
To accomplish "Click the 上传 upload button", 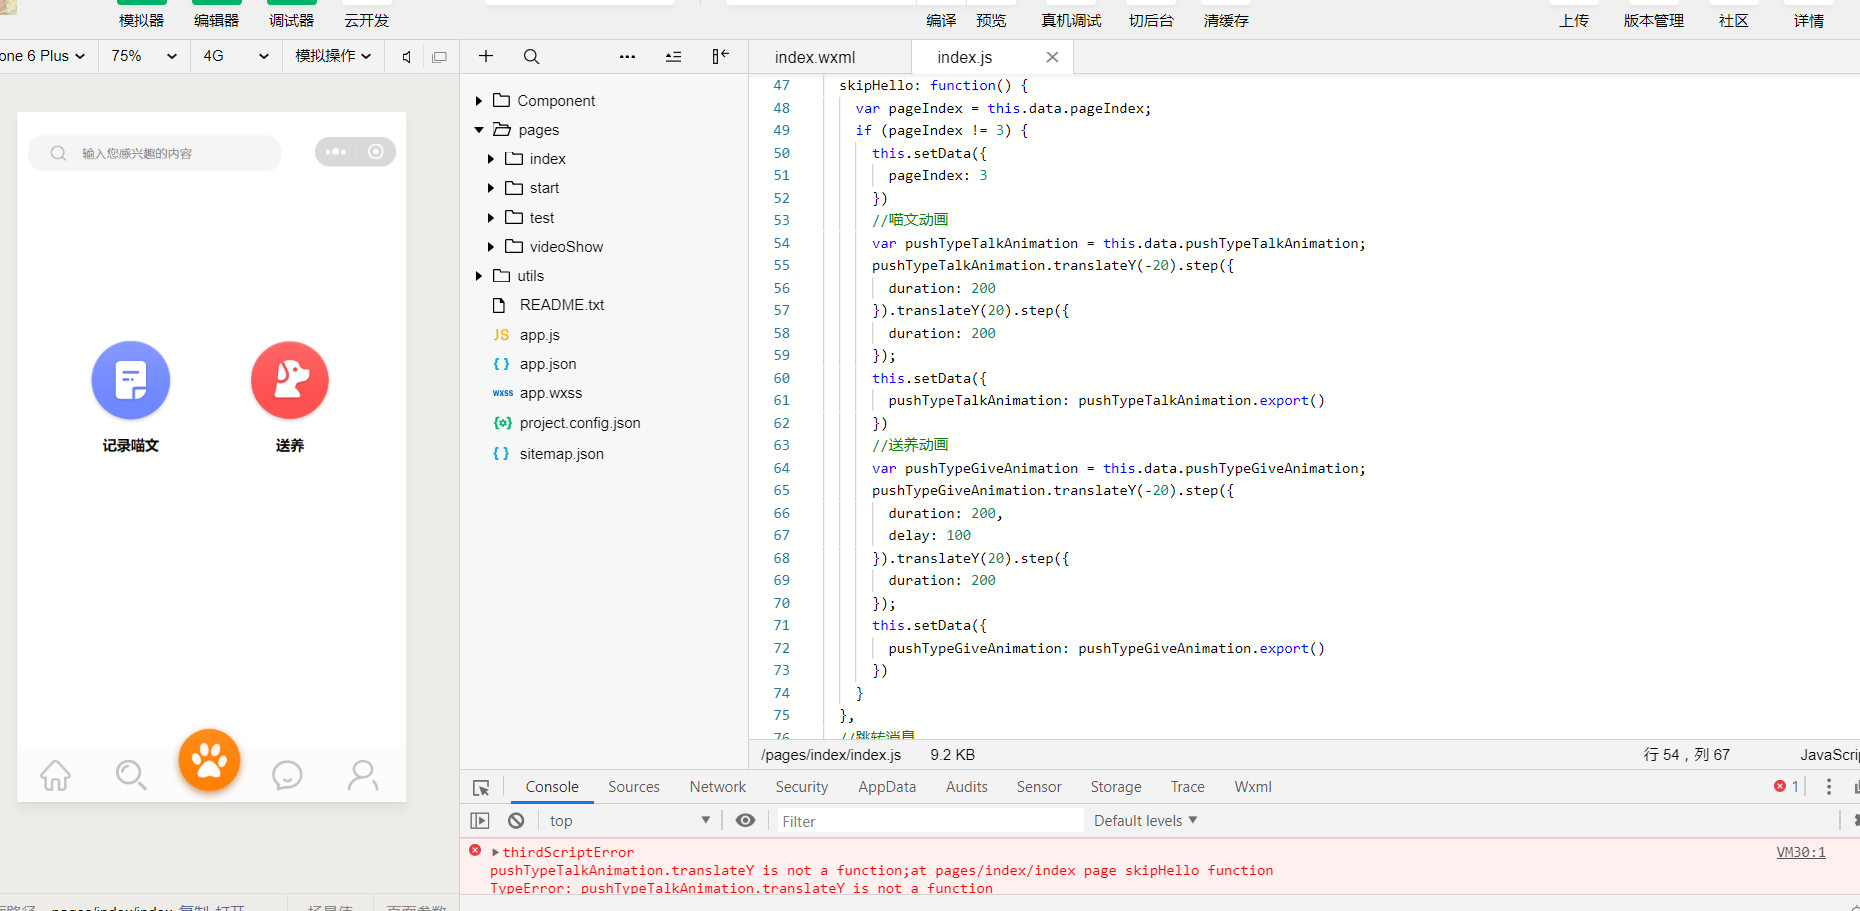I will 1573,21.
